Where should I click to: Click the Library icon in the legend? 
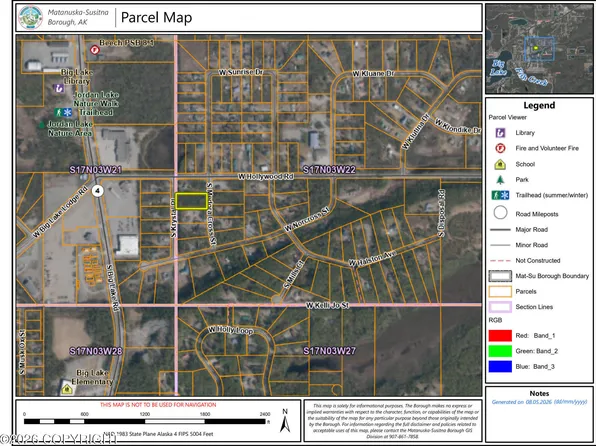500,133
